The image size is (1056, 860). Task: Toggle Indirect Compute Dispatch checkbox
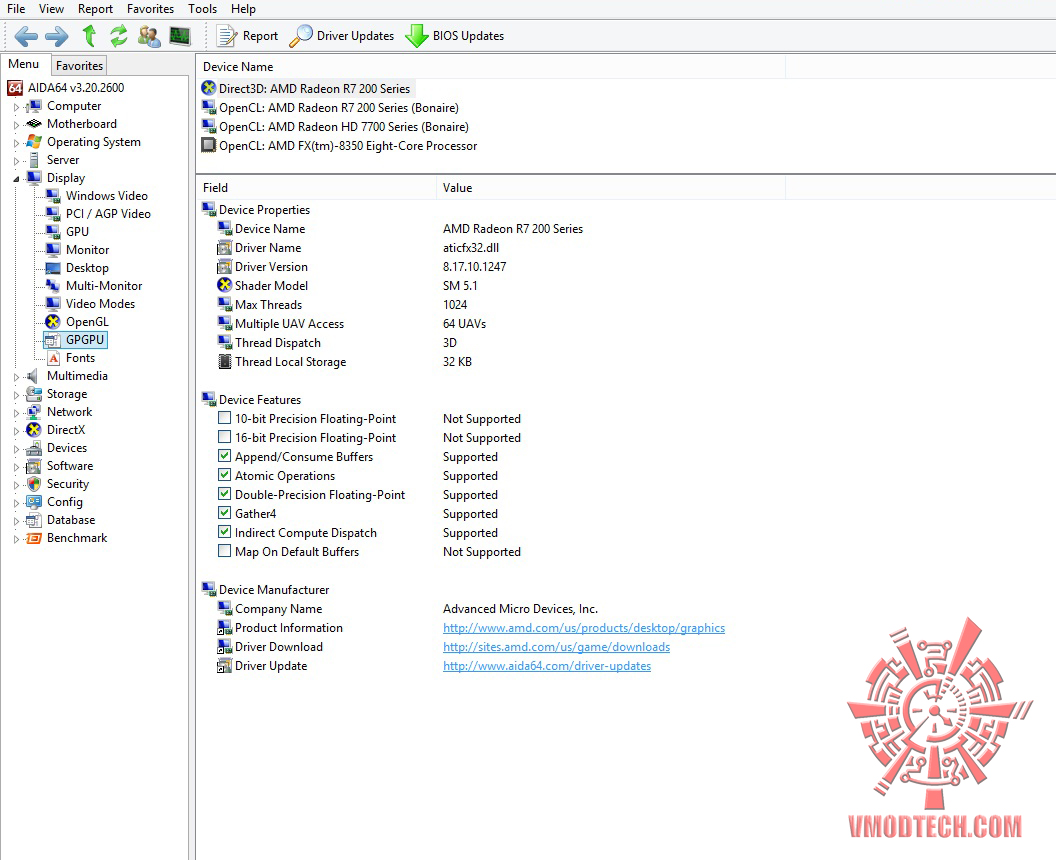pos(224,531)
